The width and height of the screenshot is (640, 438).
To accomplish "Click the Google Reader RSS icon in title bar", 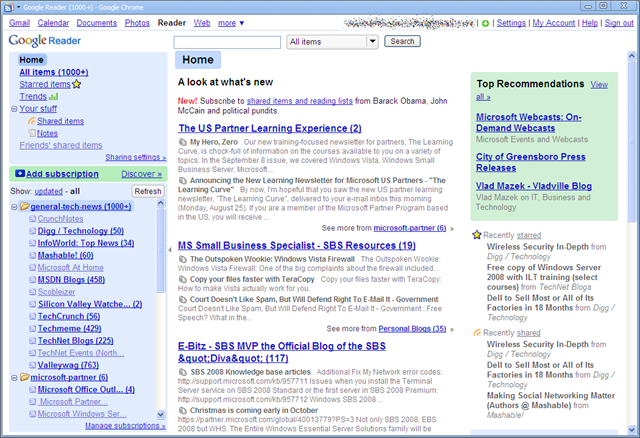I will pyautogui.click(x=9, y=7).
